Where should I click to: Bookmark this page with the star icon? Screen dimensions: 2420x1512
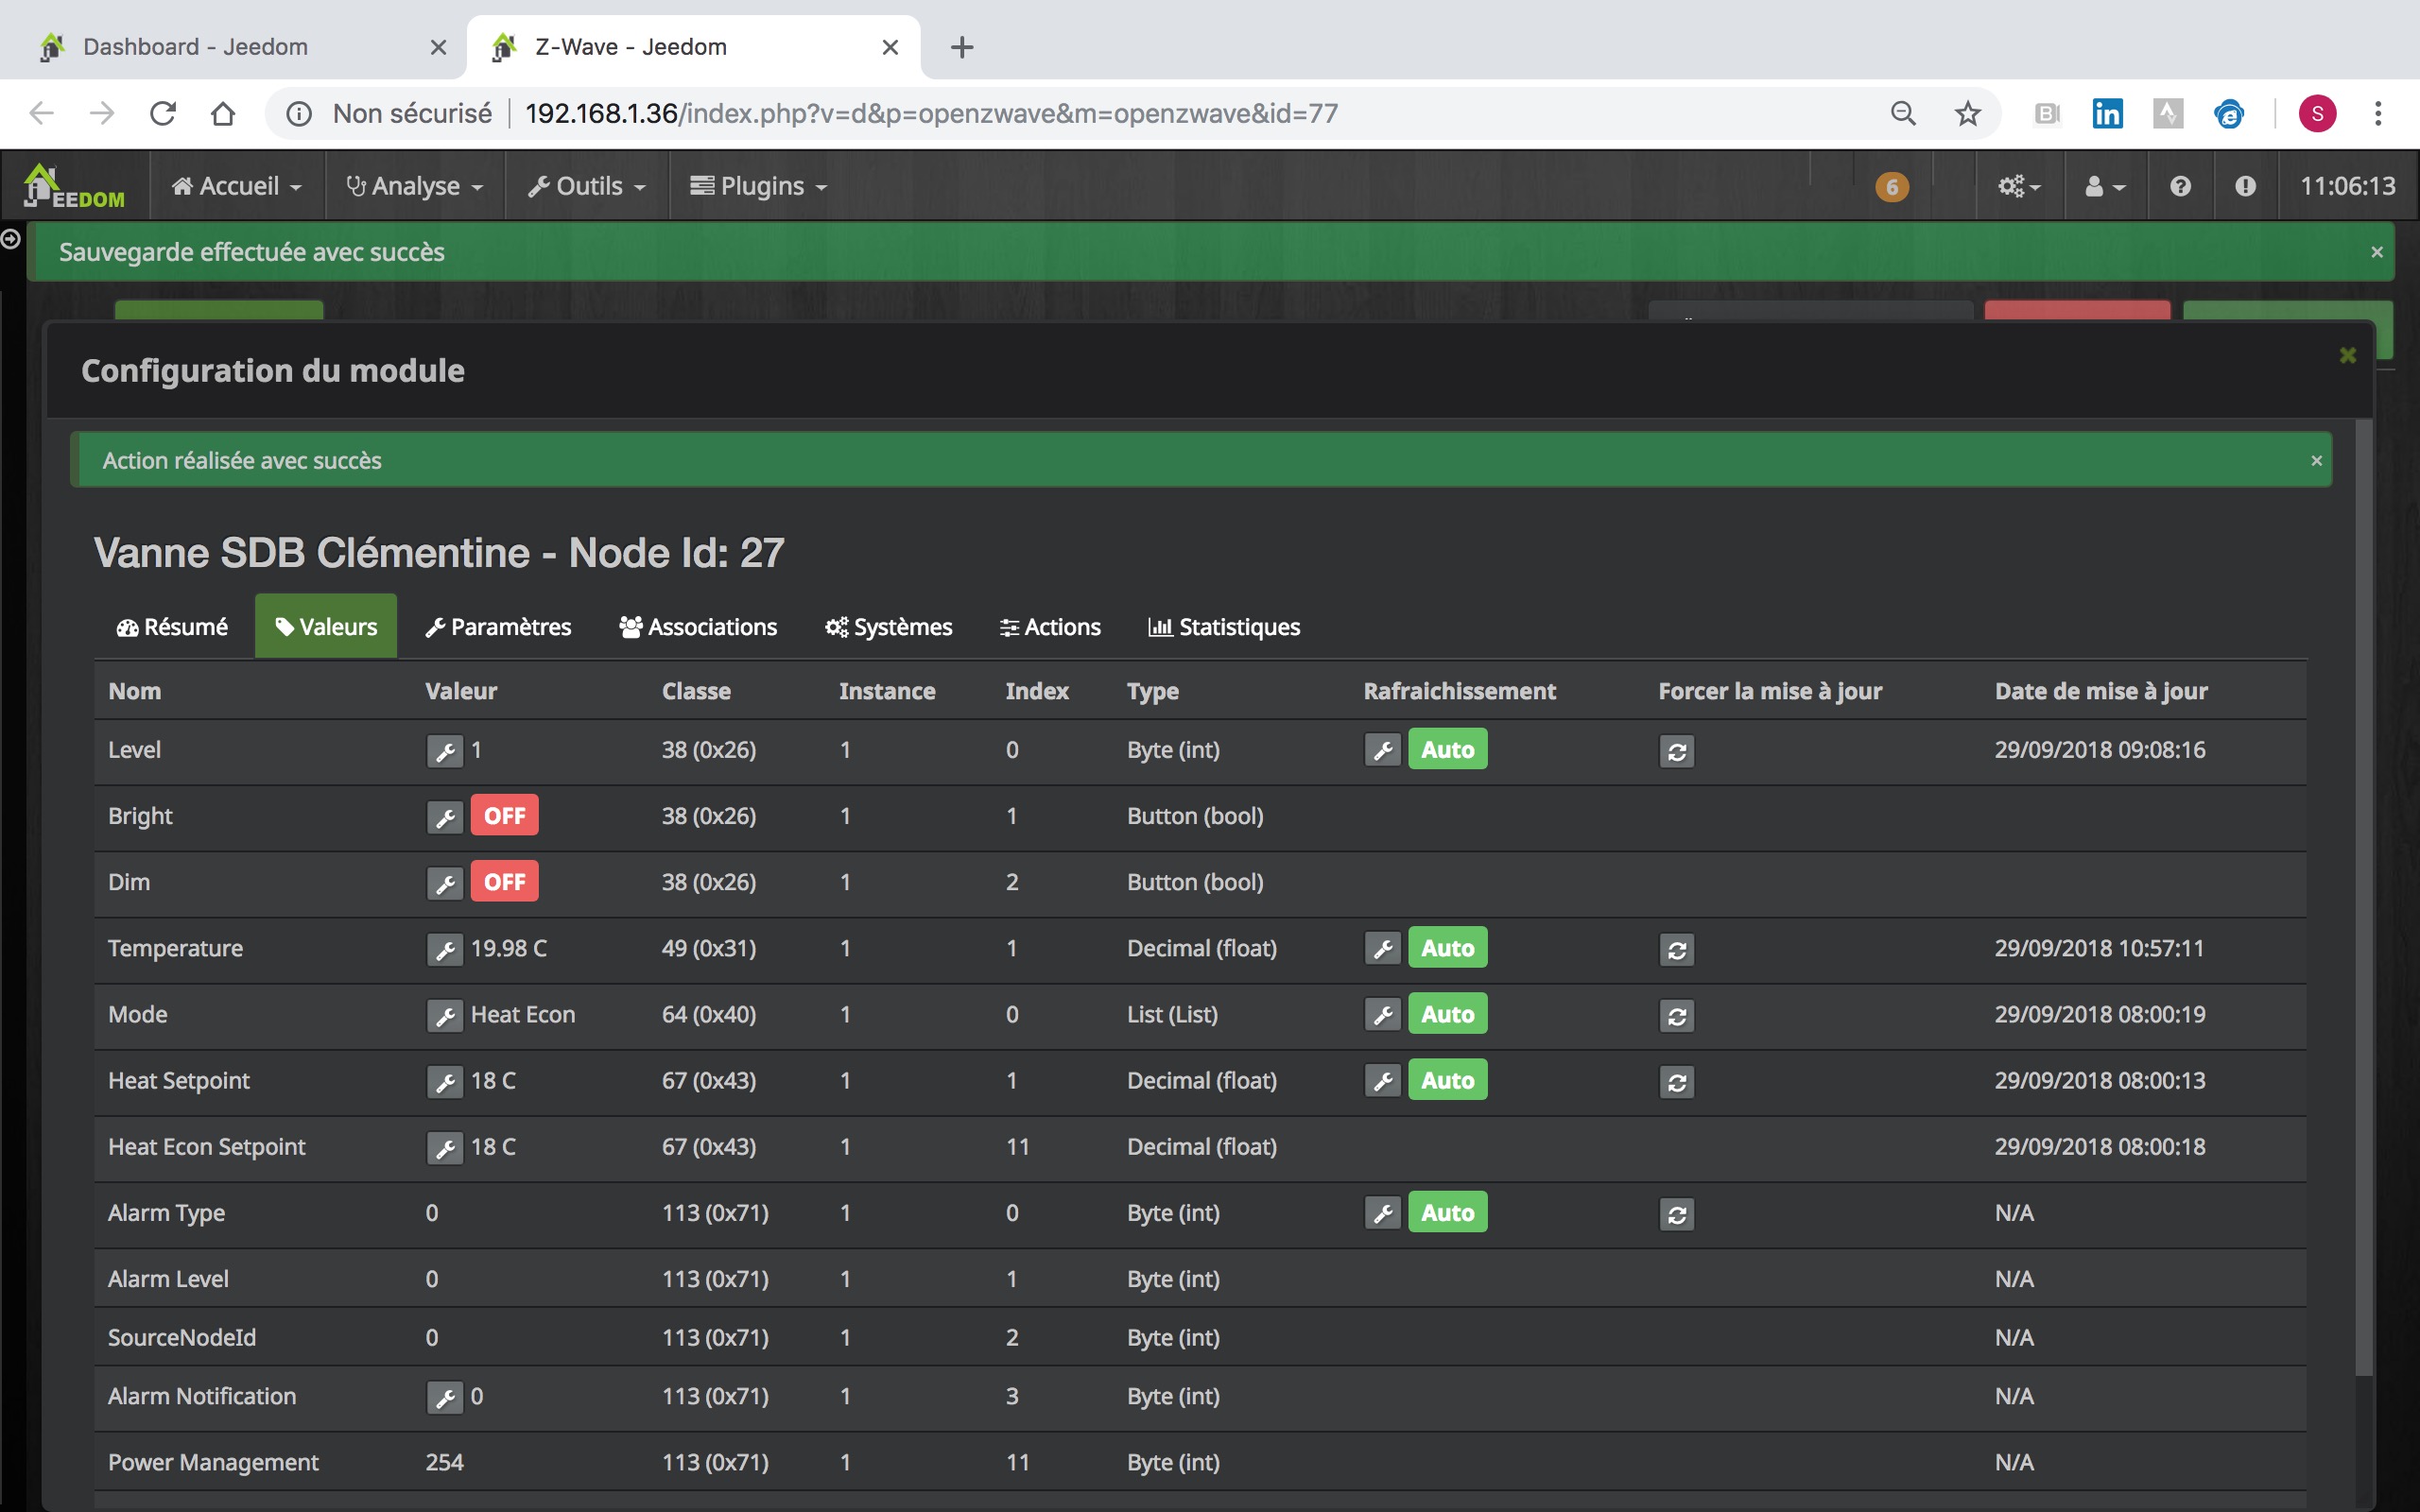(x=1967, y=113)
